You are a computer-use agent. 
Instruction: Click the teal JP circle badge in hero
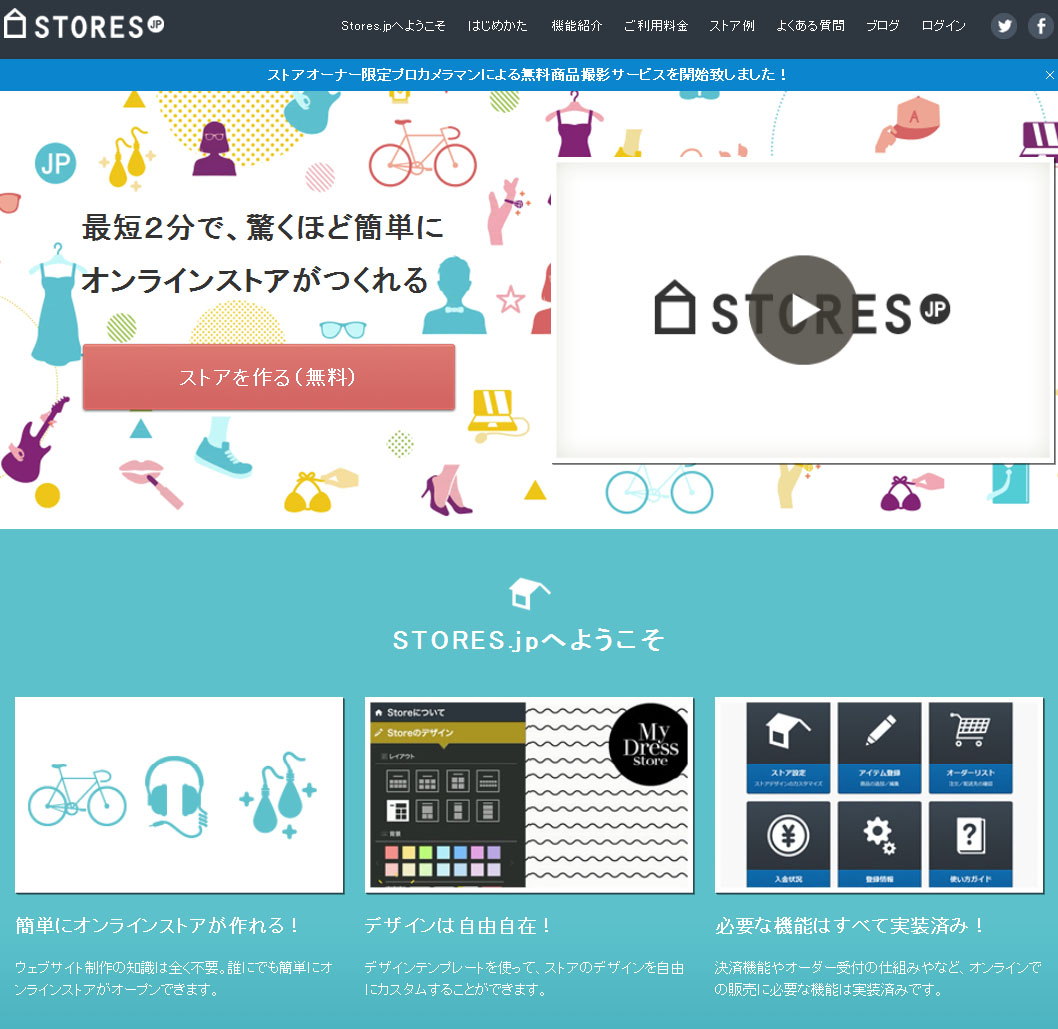pyautogui.click(x=55, y=163)
